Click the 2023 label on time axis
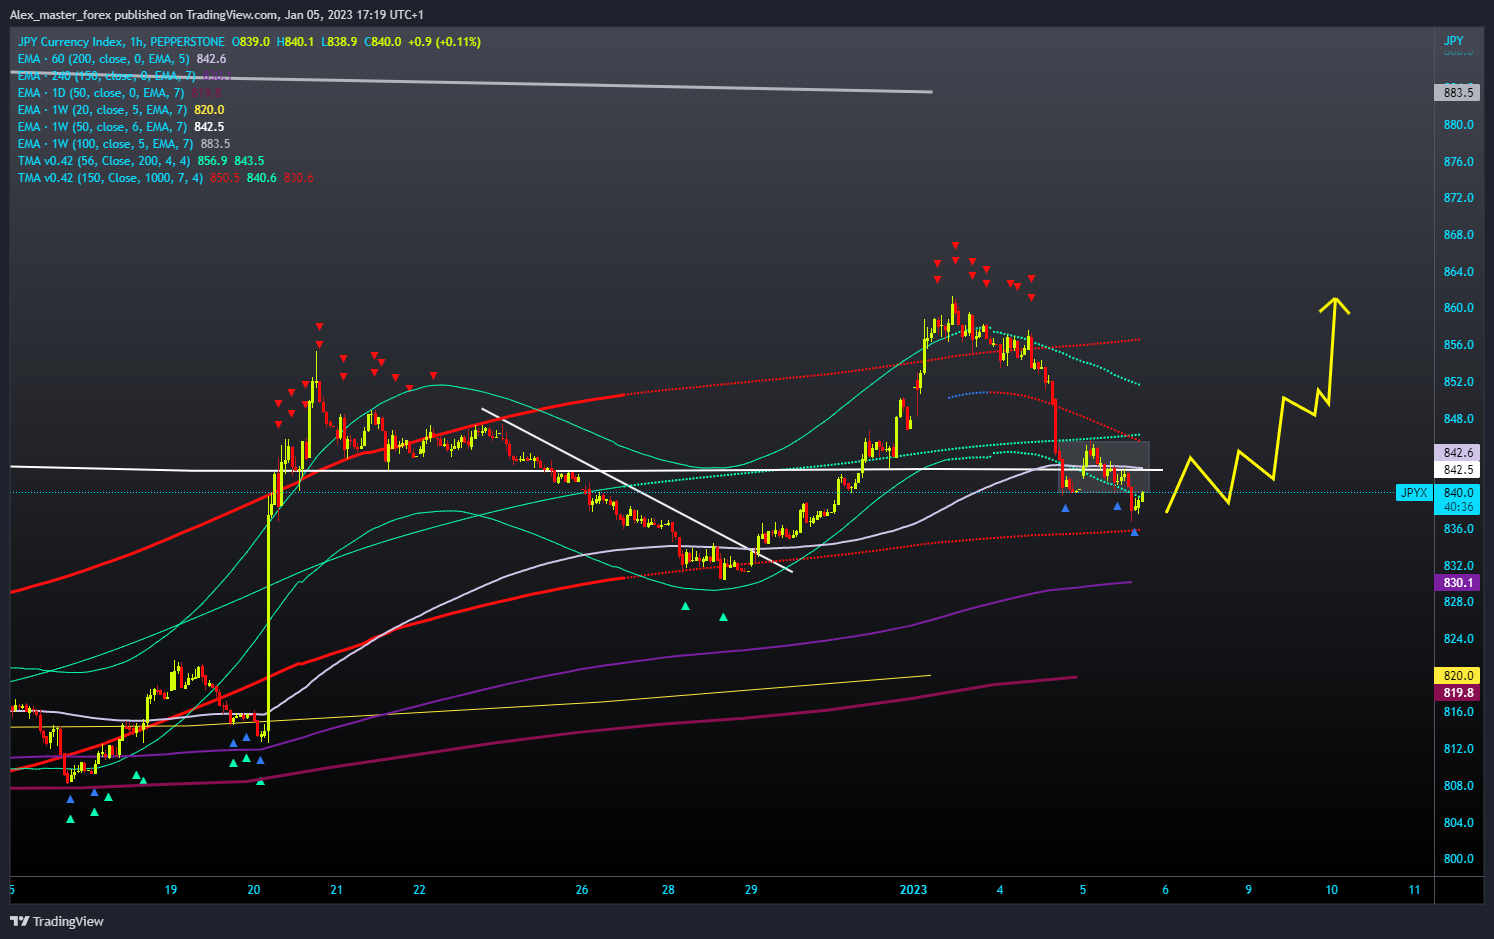 click(913, 890)
